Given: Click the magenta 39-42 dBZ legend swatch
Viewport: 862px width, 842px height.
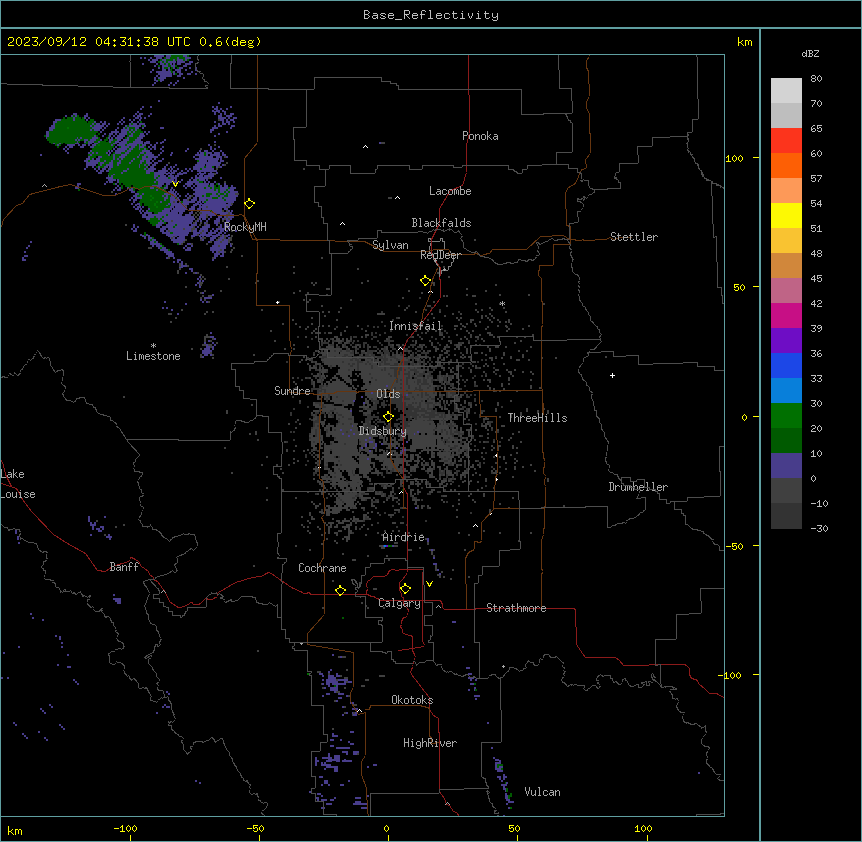Looking at the screenshot, I should tap(786, 315).
